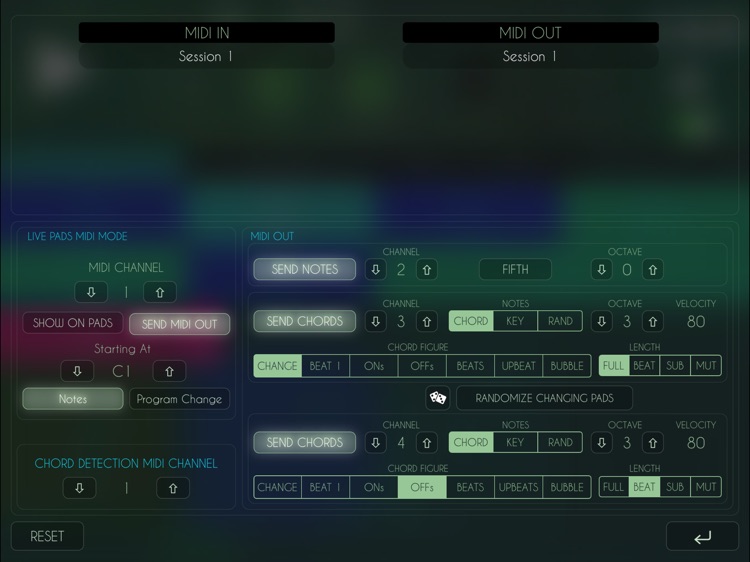This screenshot has width=750, height=562.
Task: Raise Send Notes octave above 0
Action: 653,270
